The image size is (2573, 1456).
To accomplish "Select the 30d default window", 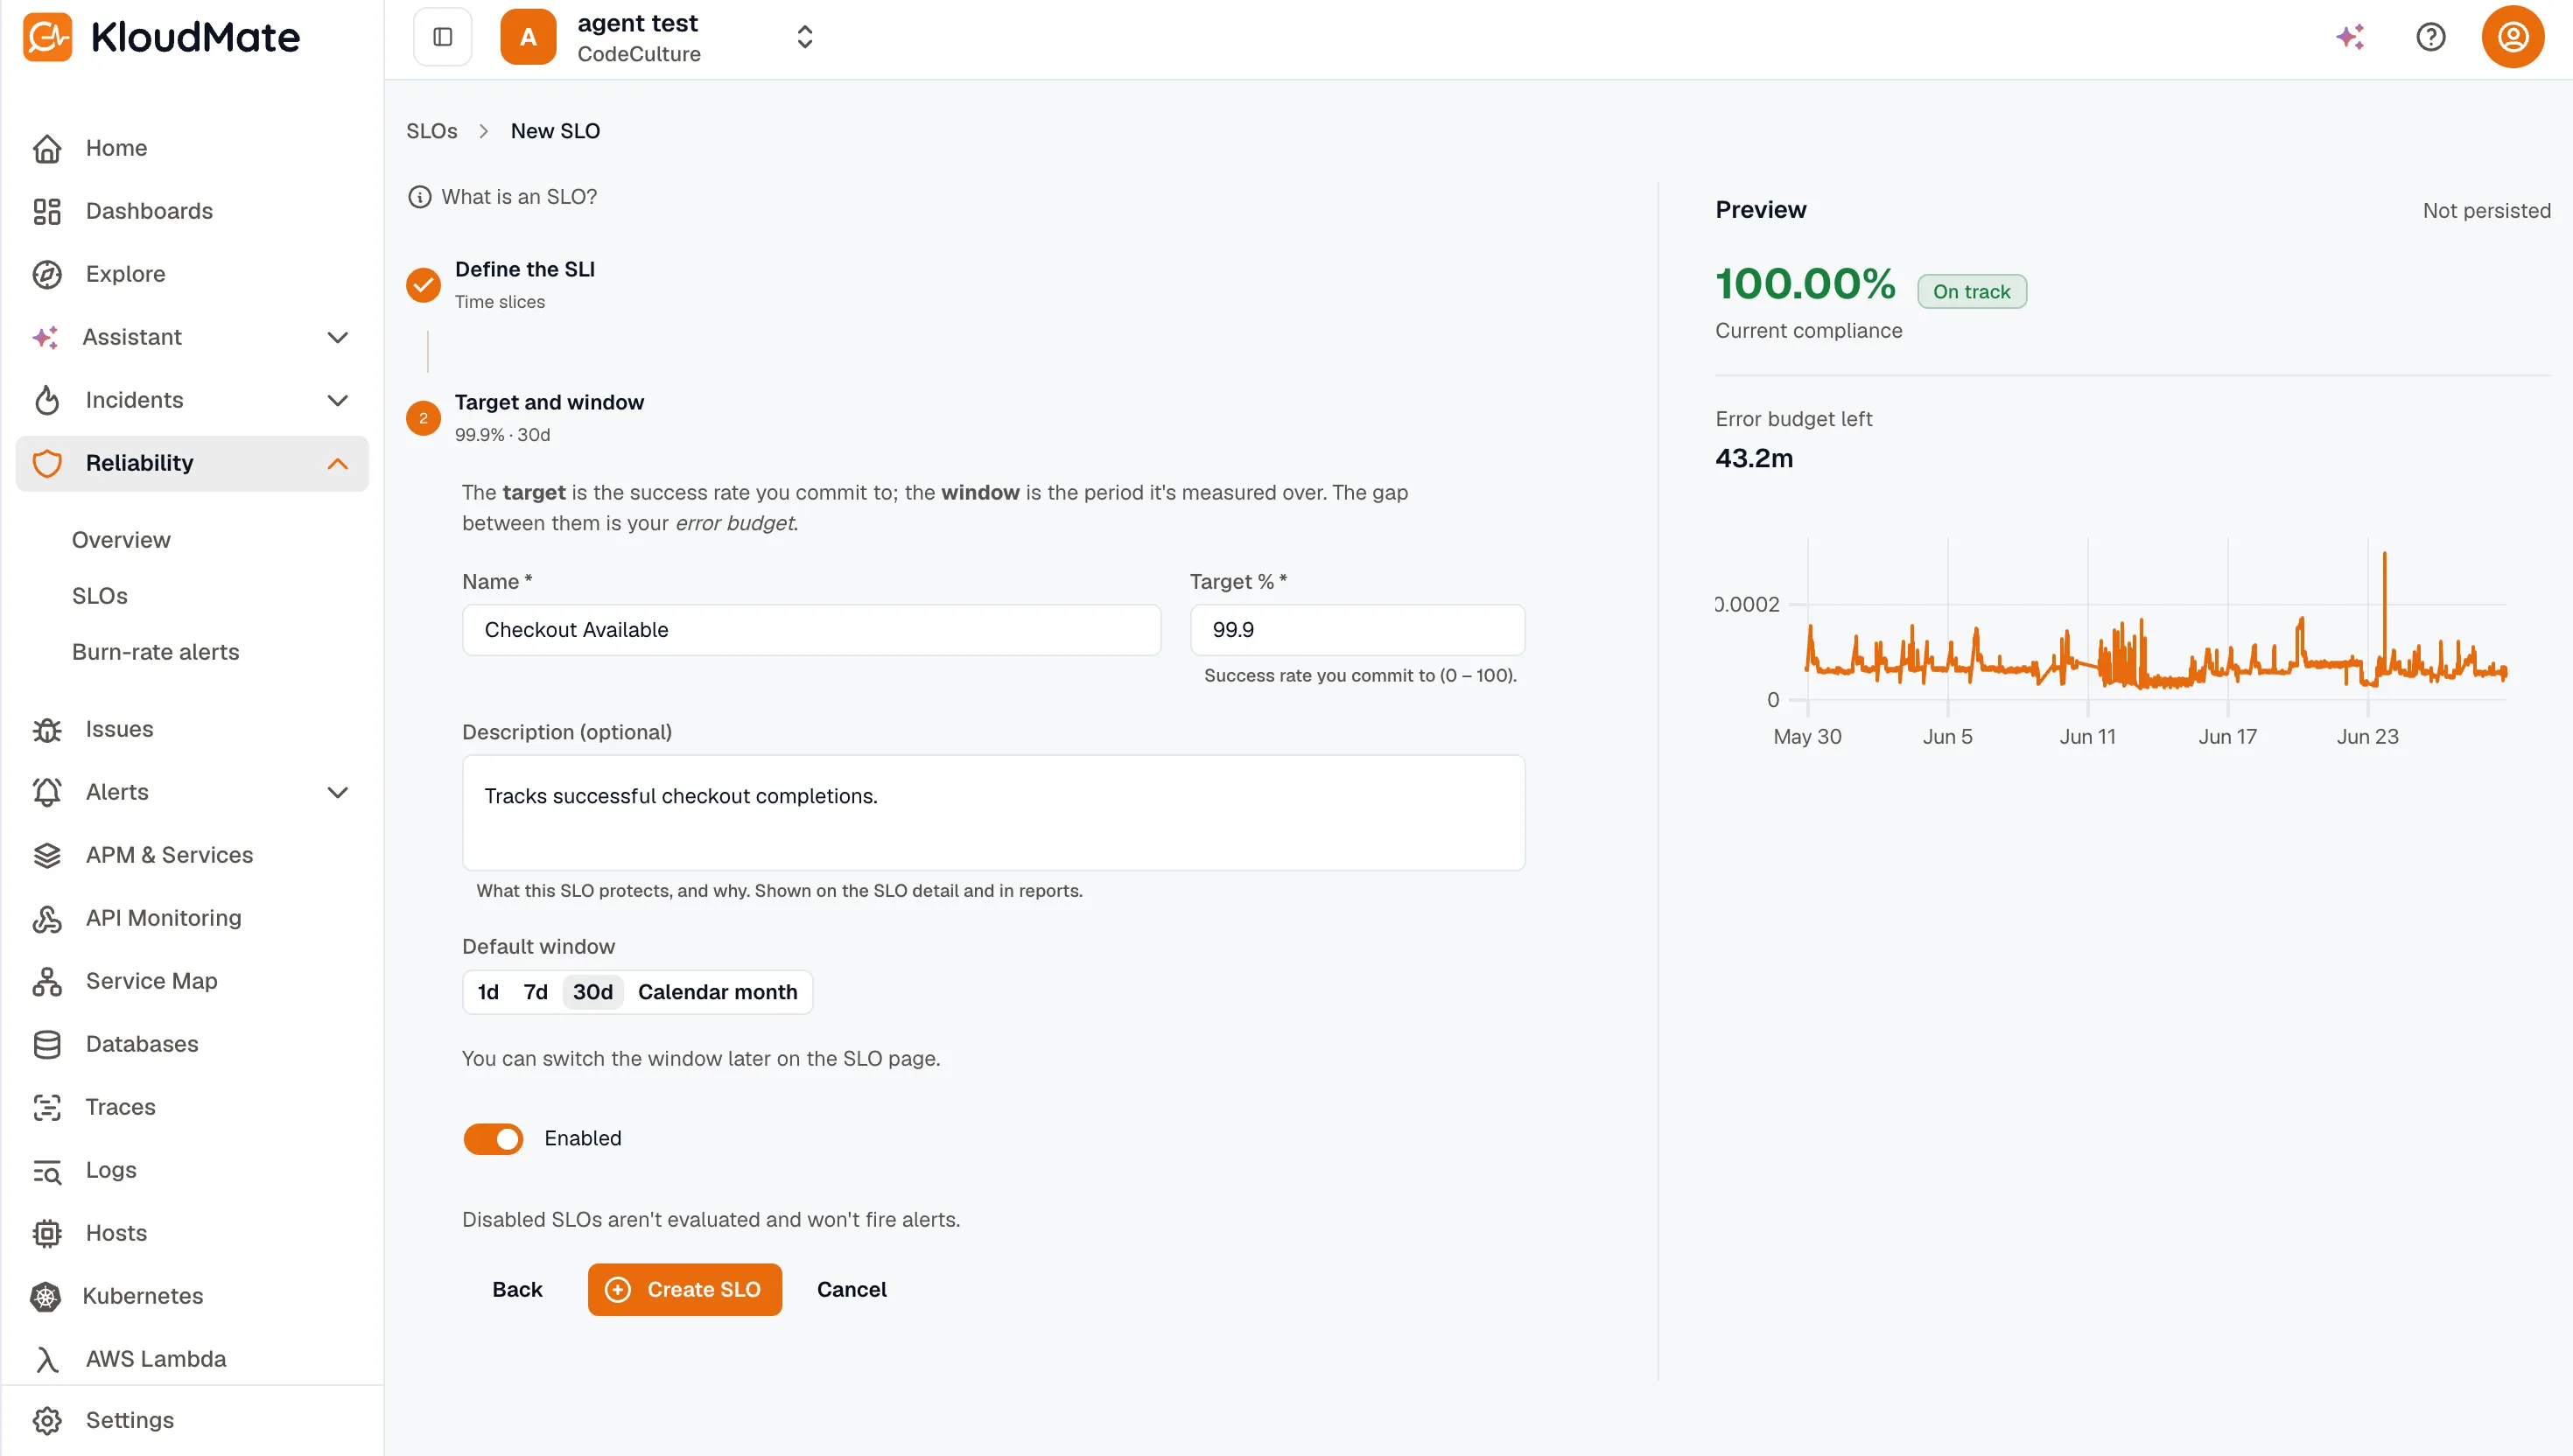I will [593, 992].
